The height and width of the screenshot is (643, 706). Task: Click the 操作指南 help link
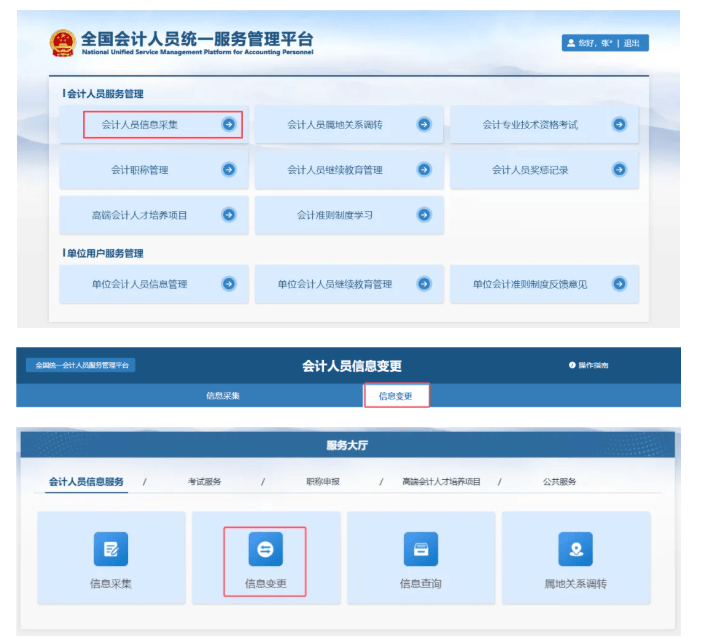(588, 366)
